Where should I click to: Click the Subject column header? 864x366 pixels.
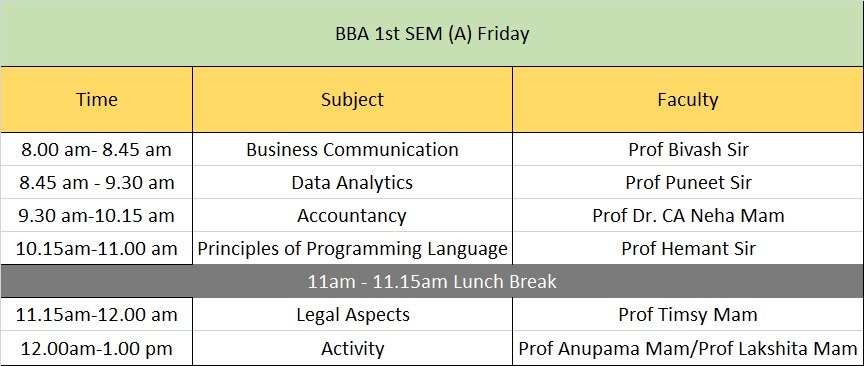click(353, 100)
